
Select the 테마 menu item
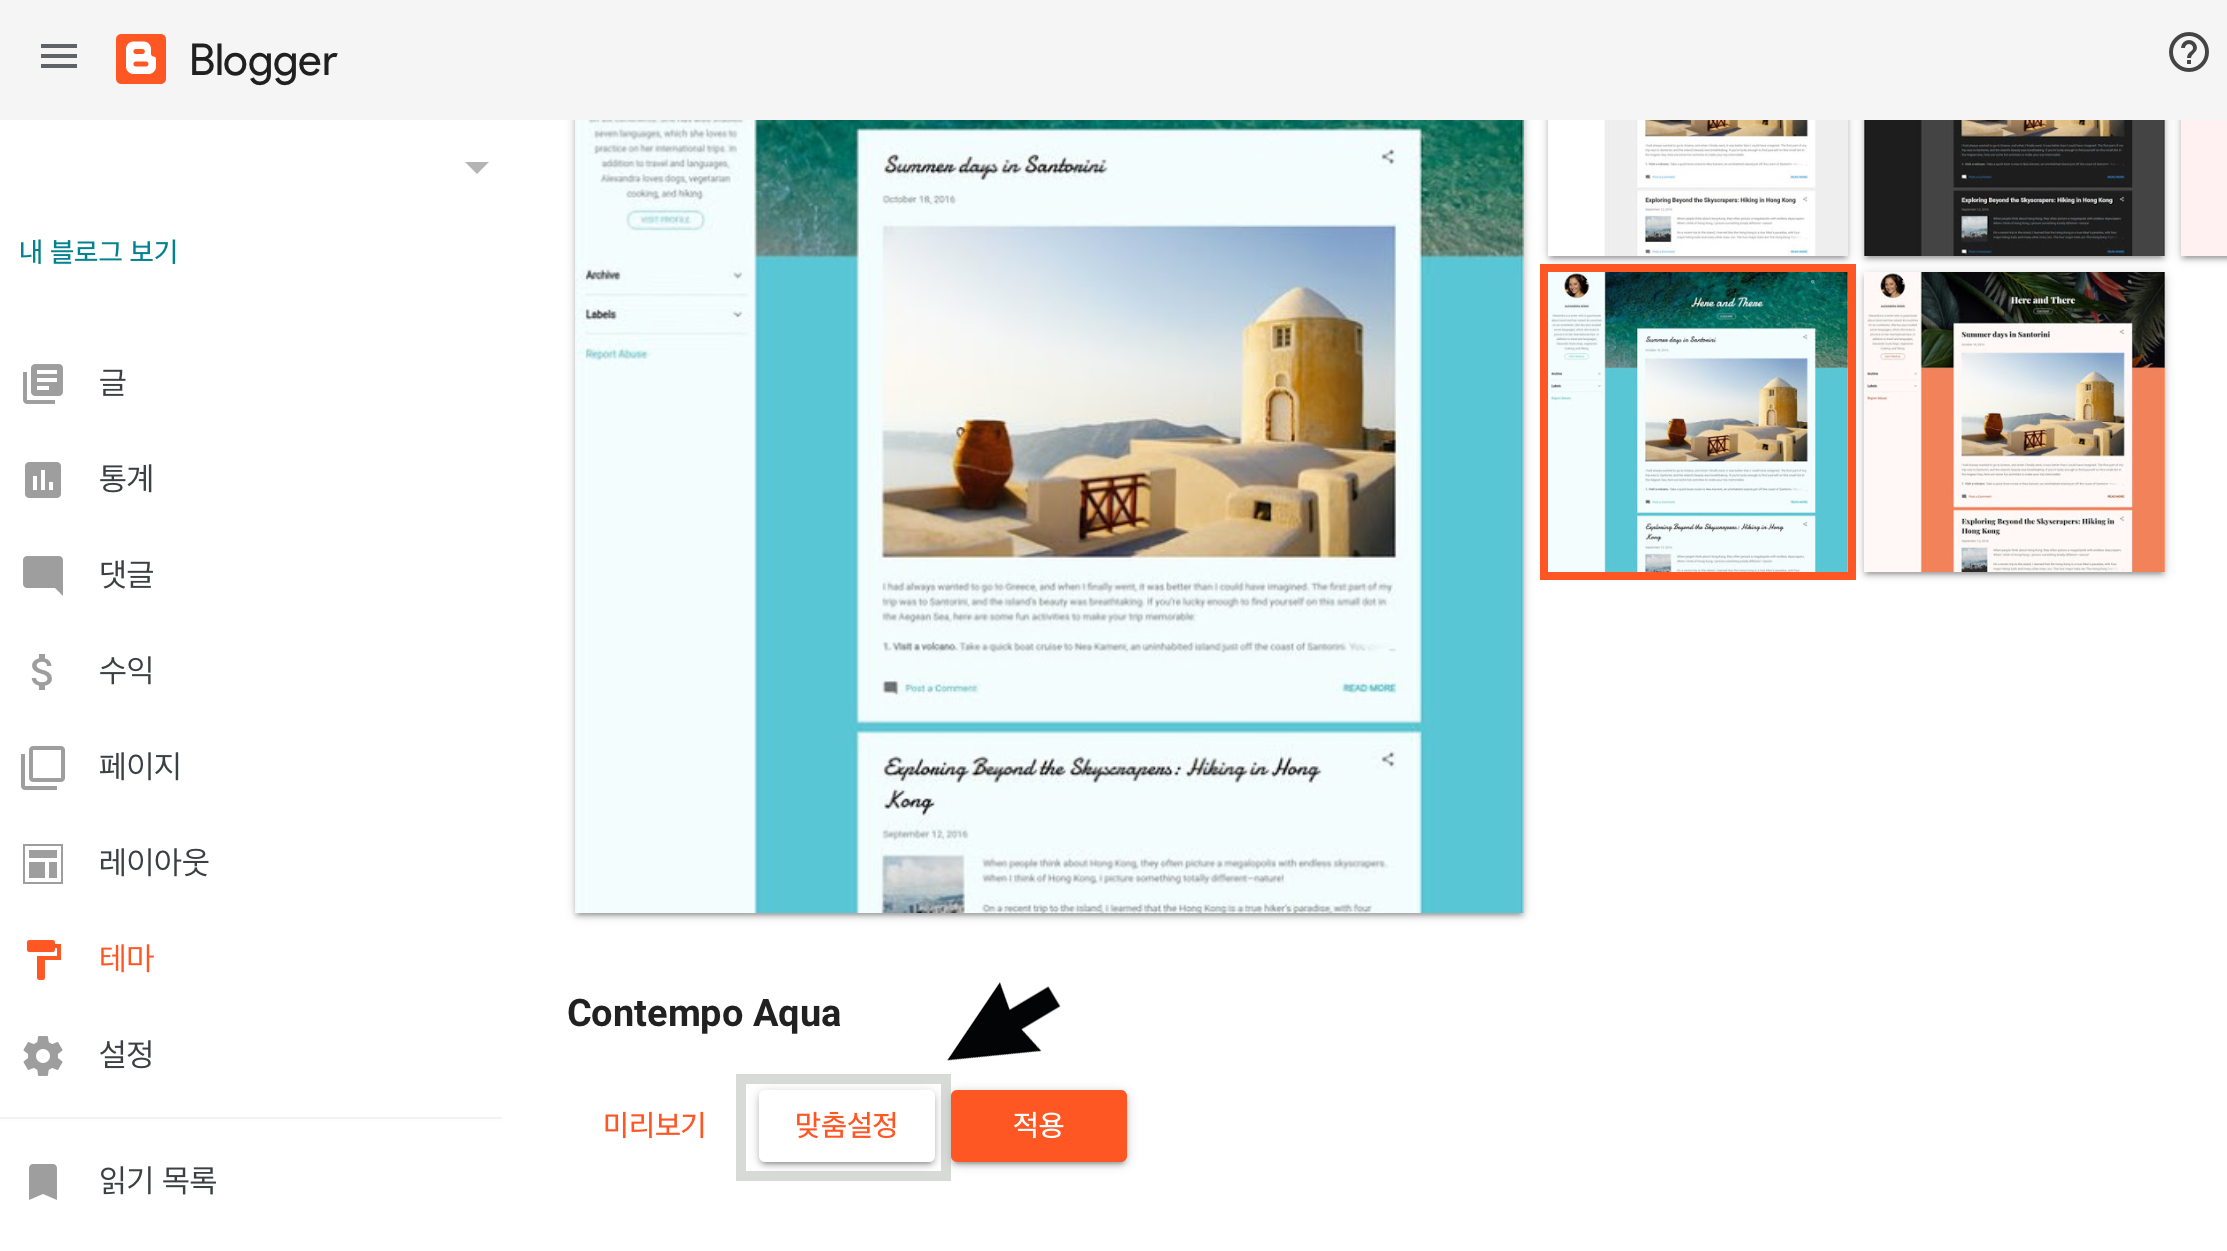click(126, 958)
